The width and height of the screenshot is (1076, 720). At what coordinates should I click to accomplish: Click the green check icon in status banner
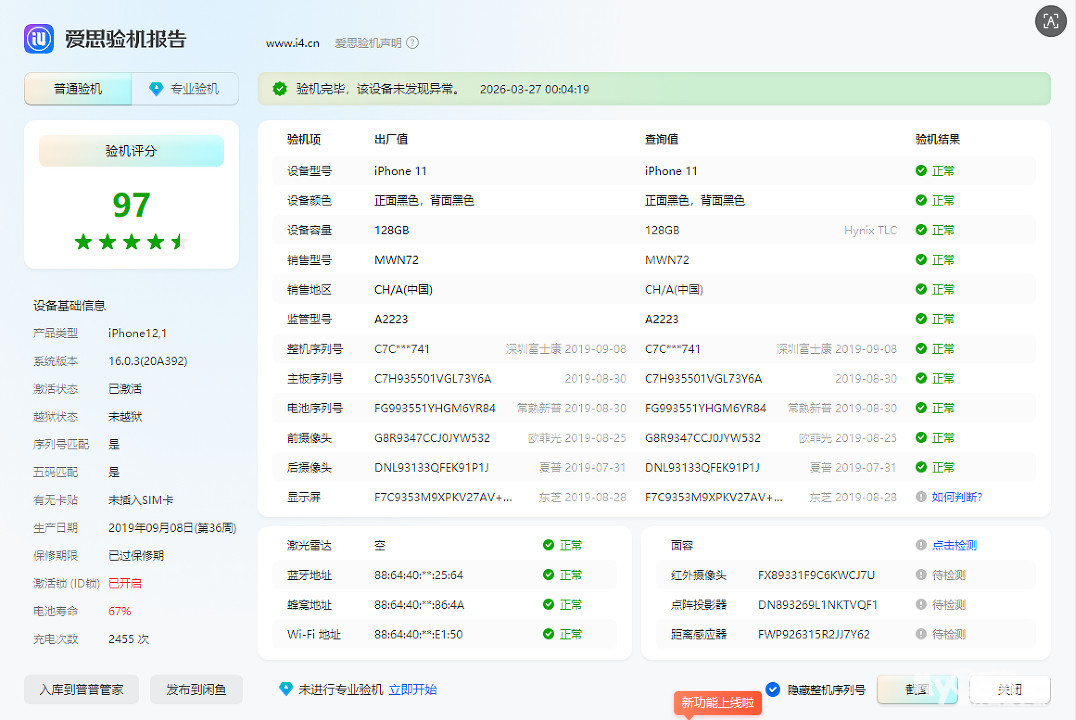[x=280, y=89]
